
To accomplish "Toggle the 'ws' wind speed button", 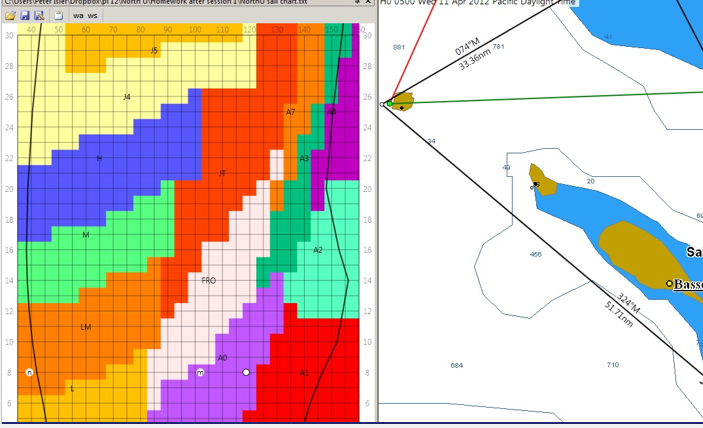I will (x=92, y=16).
